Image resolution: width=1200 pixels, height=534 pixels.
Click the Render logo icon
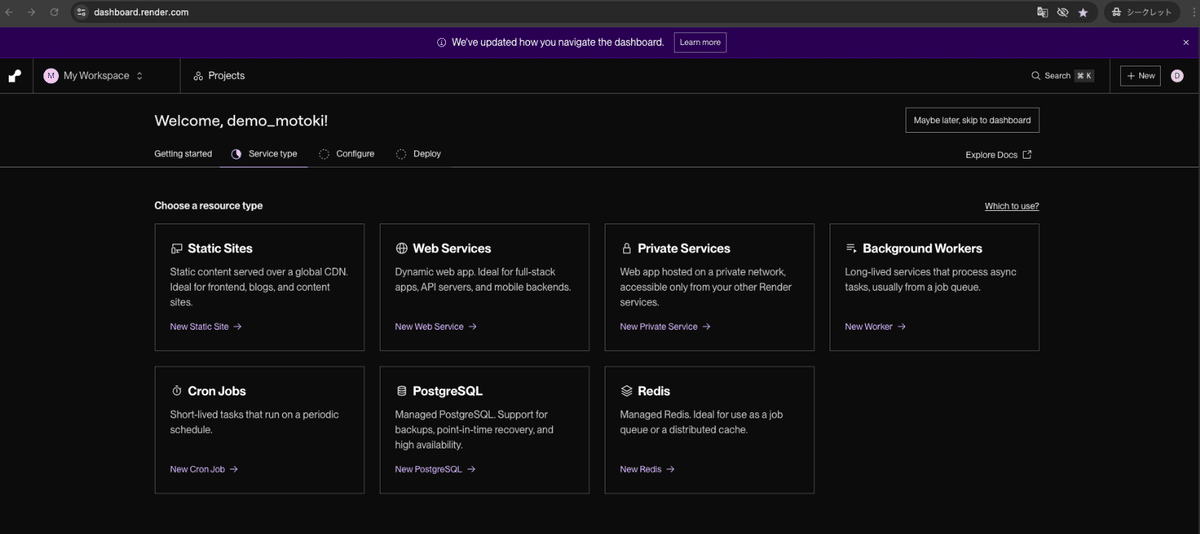click(15, 76)
